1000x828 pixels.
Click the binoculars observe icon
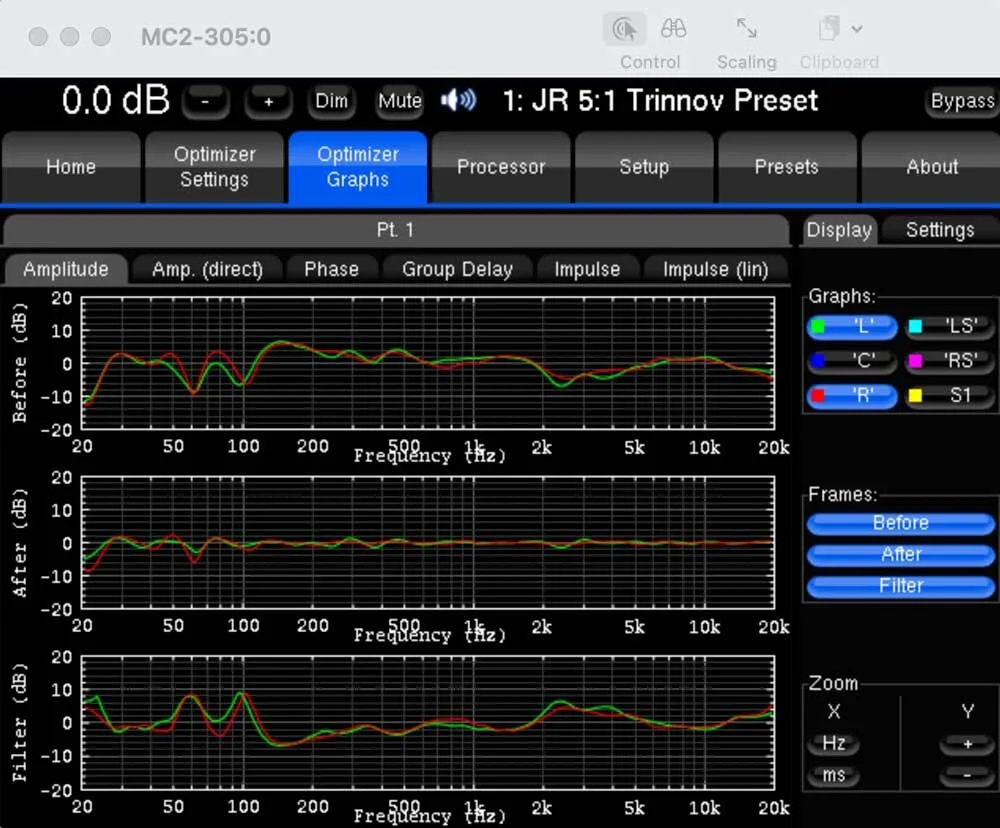[x=673, y=29]
